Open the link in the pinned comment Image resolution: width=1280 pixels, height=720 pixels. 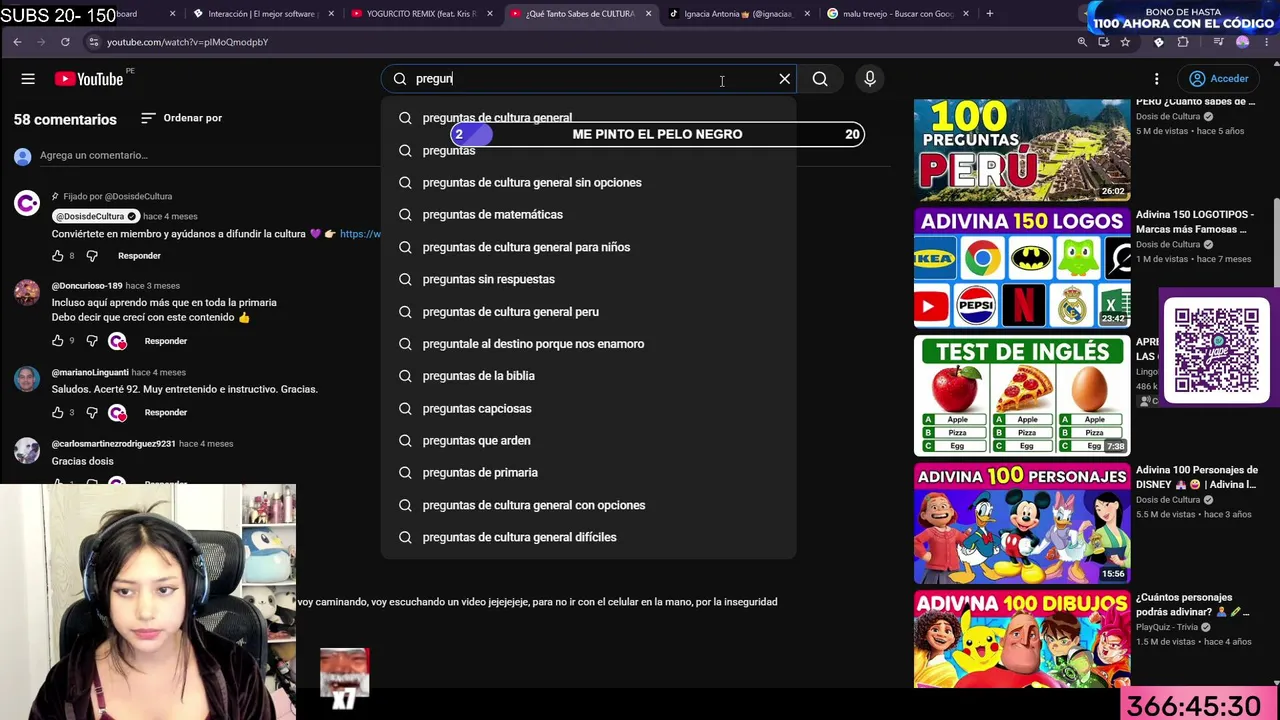[361, 234]
